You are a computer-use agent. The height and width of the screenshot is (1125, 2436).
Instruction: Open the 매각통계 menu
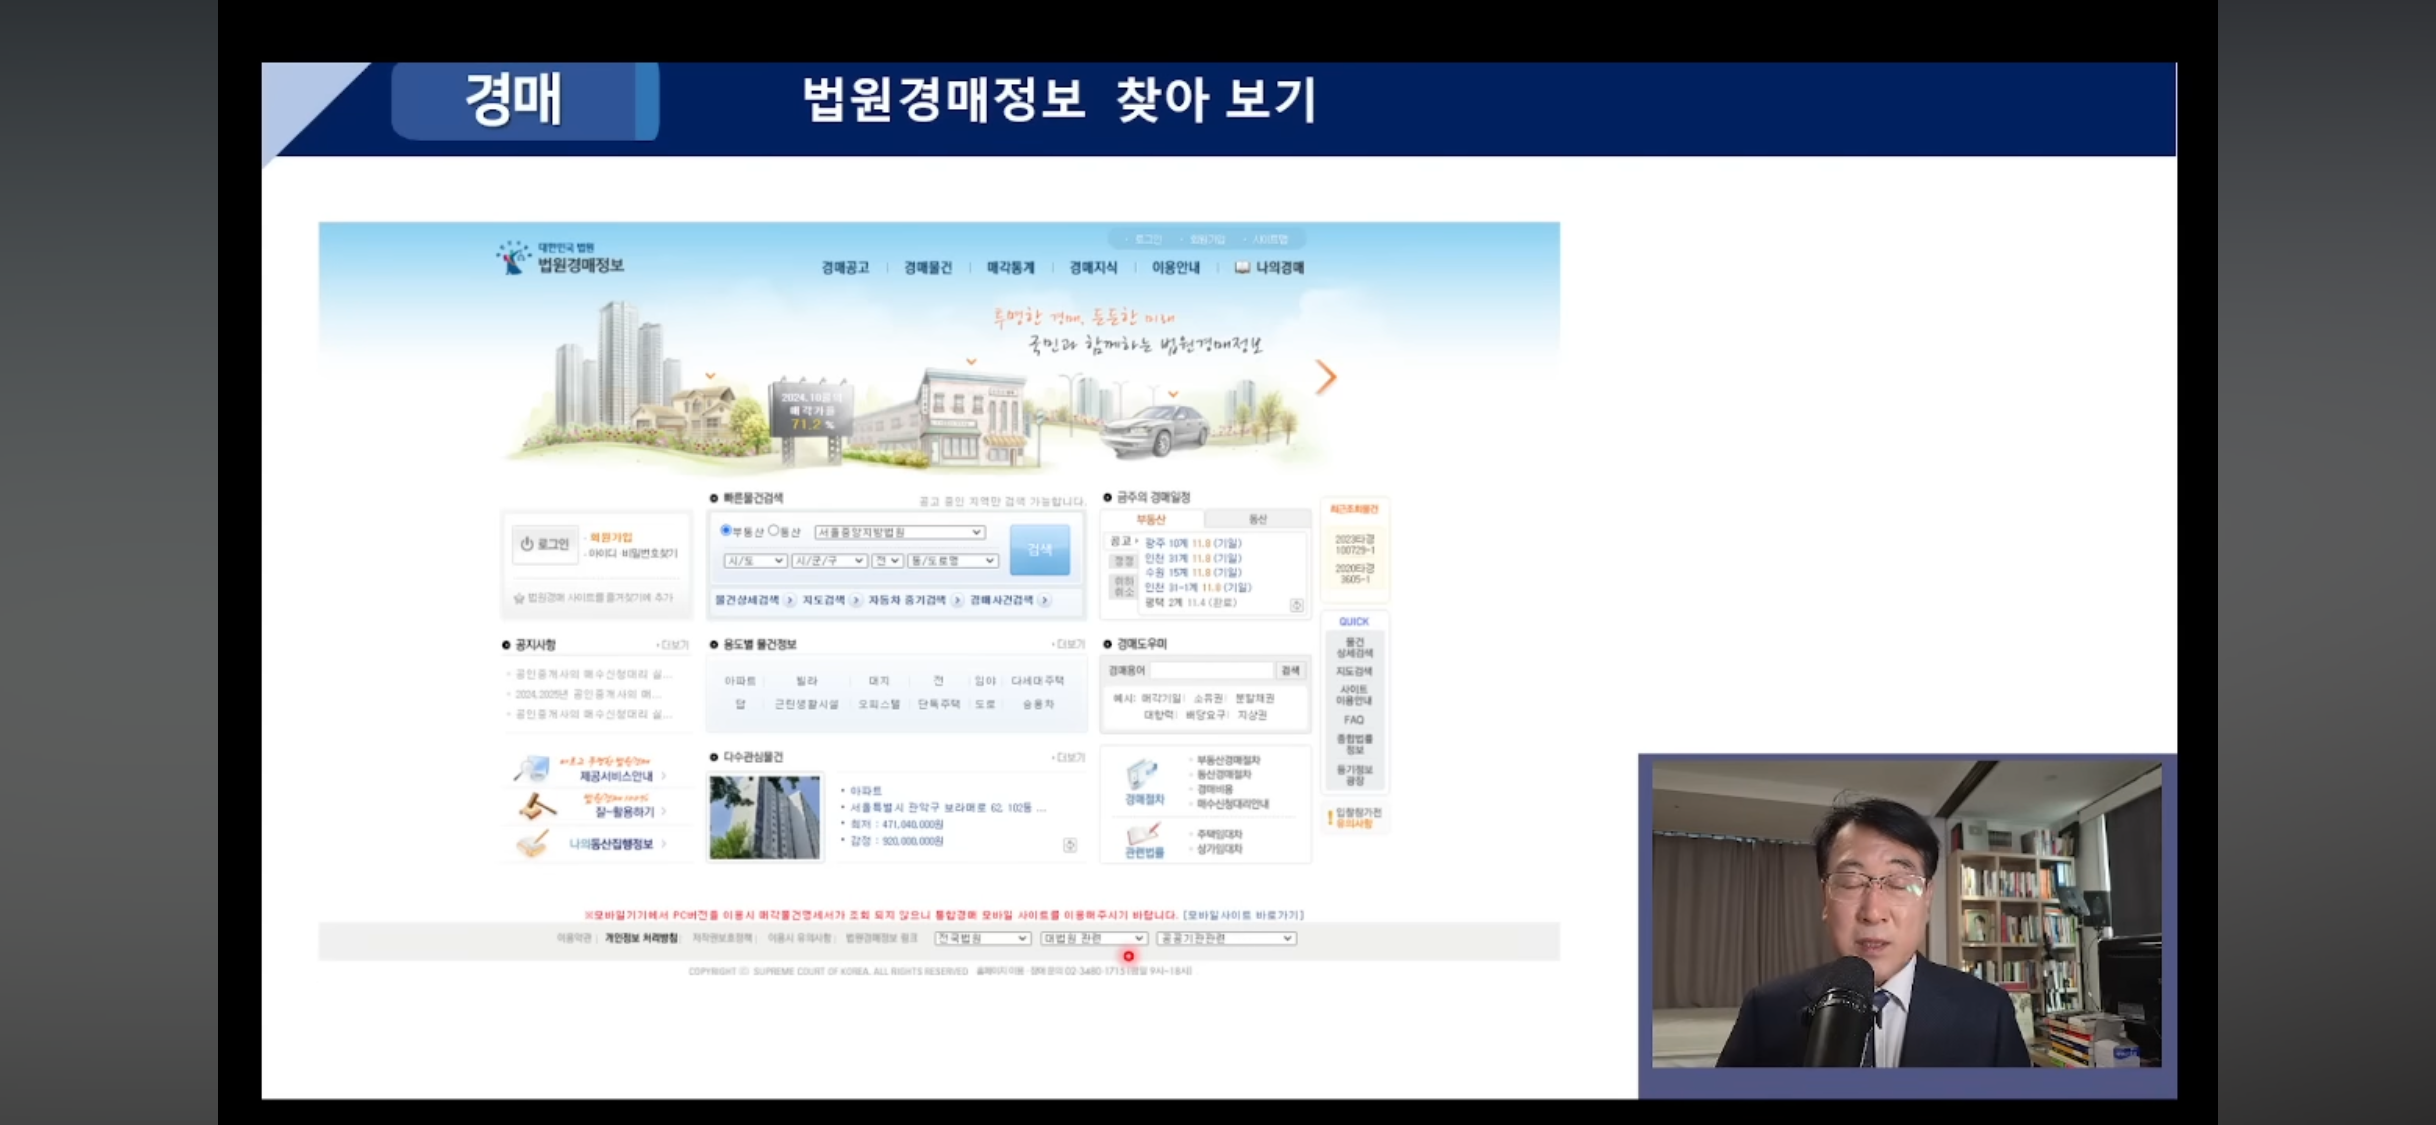[1011, 268]
